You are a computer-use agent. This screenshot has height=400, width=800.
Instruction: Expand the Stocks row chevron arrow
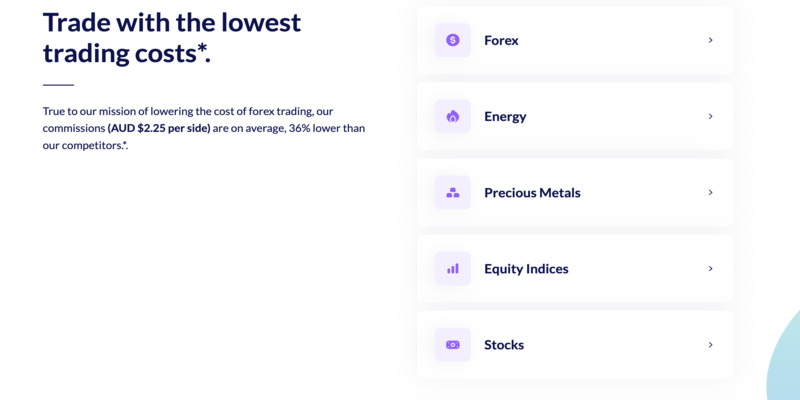(x=710, y=344)
